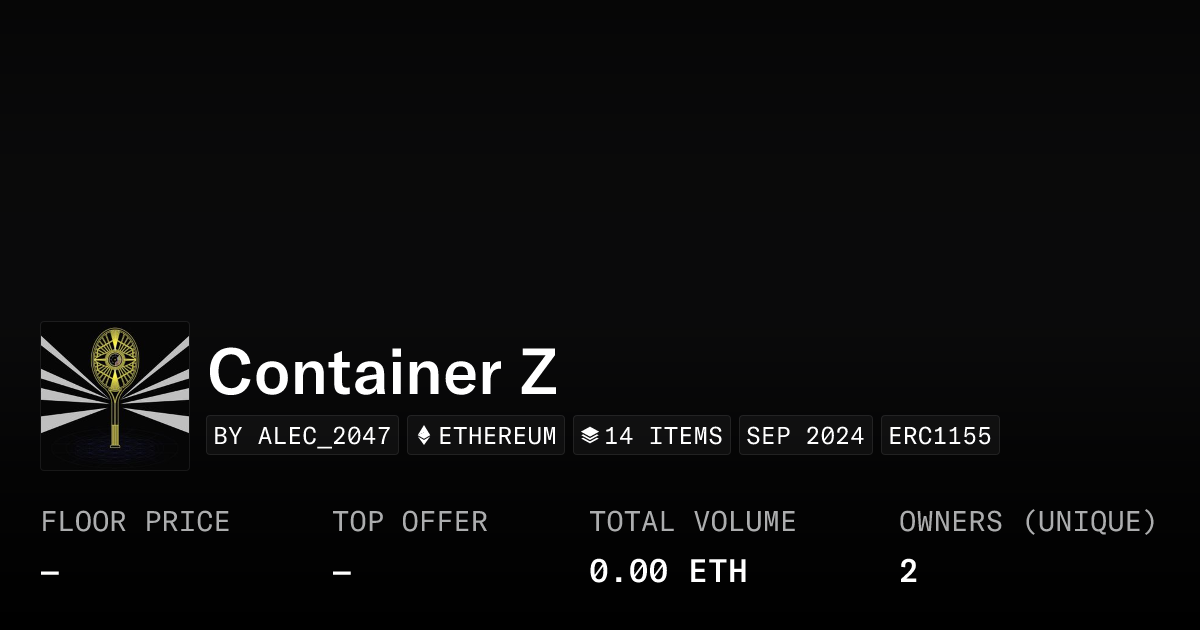Select the 0.00 ETH volume value
The height and width of the screenshot is (630, 1200).
tap(667, 572)
